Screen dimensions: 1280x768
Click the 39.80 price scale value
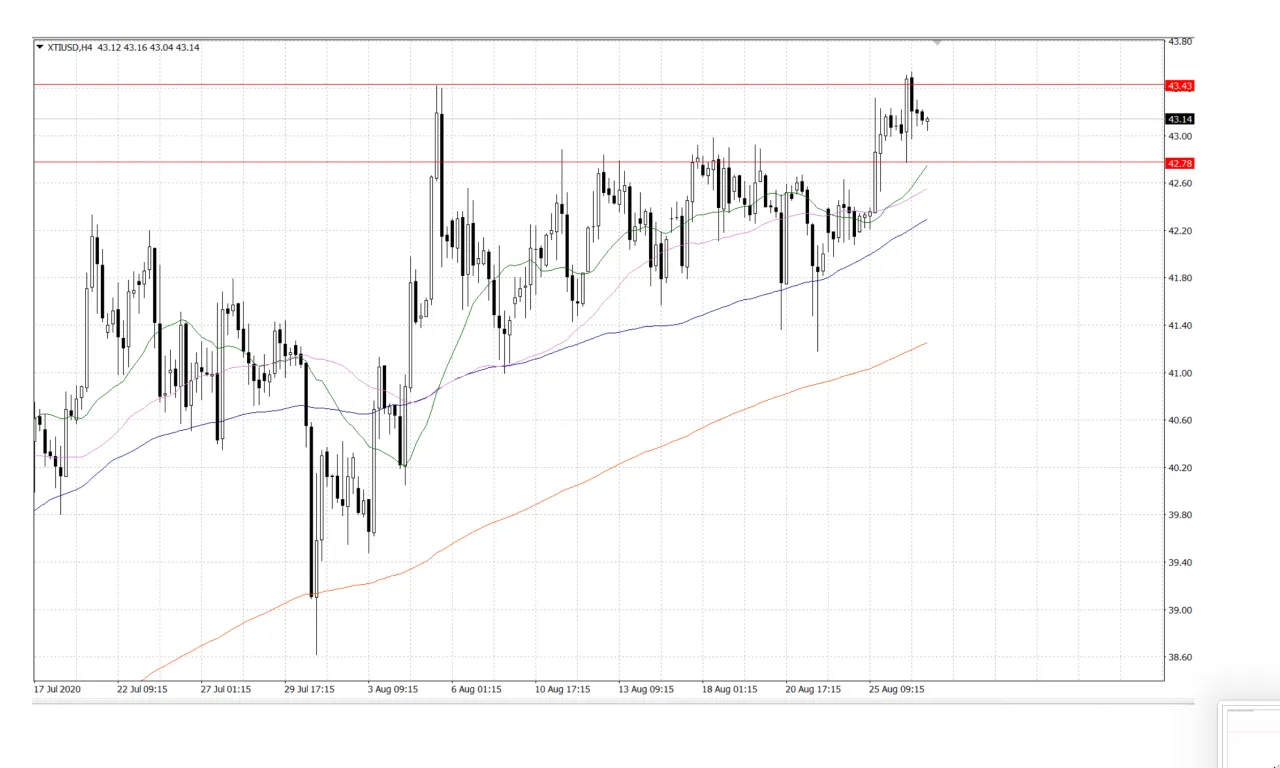[1180, 516]
